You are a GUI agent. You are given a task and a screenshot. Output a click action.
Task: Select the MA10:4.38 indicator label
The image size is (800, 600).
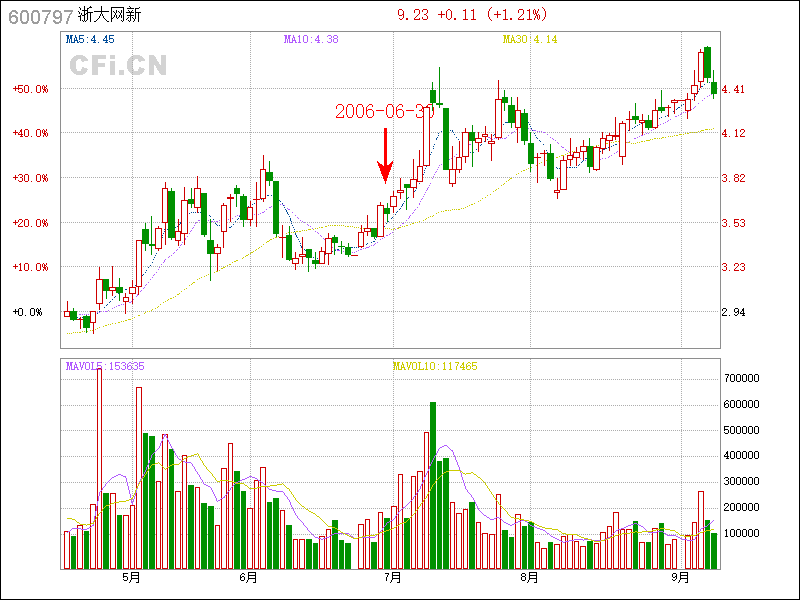pos(311,40)
